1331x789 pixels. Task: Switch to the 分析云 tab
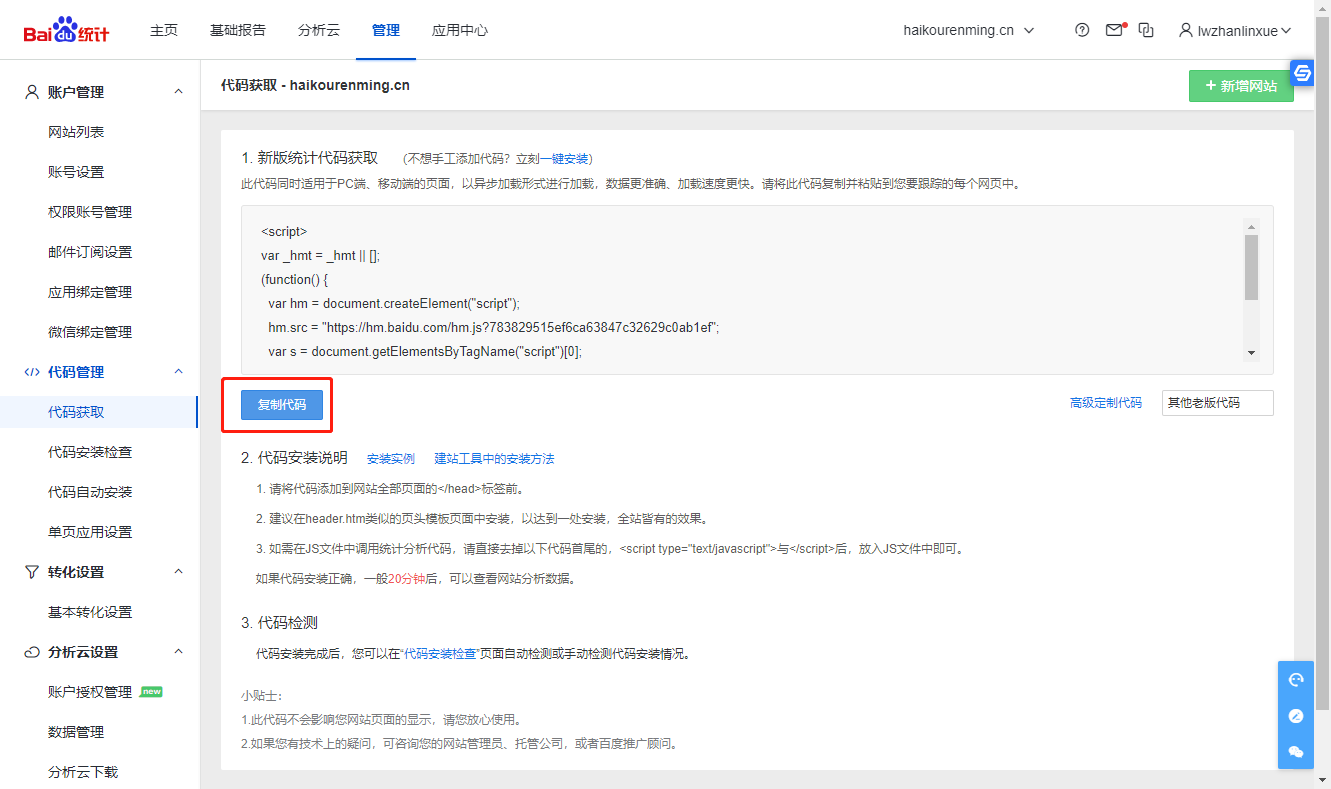click(x=319, y=30)
